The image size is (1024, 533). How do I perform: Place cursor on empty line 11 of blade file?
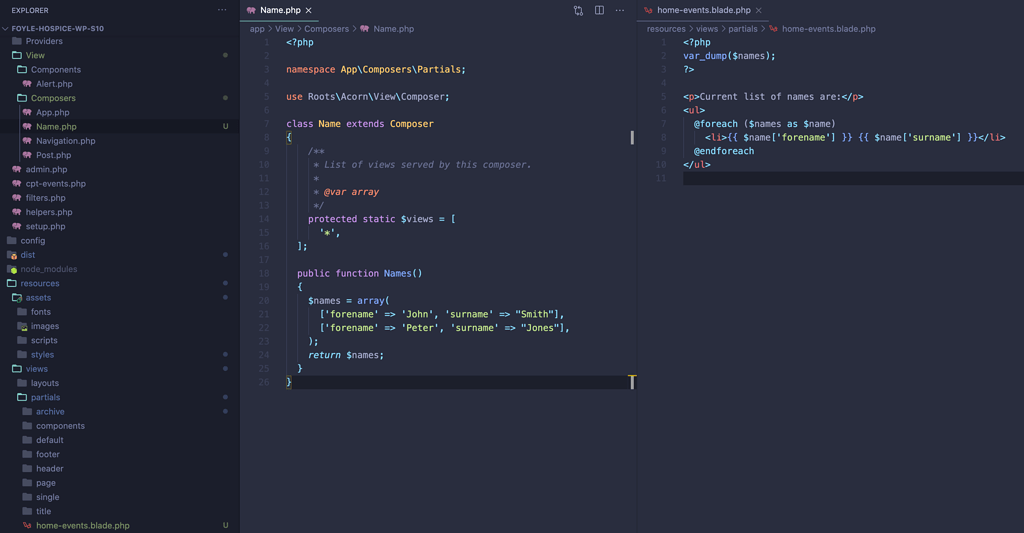[x=800, y=178]
